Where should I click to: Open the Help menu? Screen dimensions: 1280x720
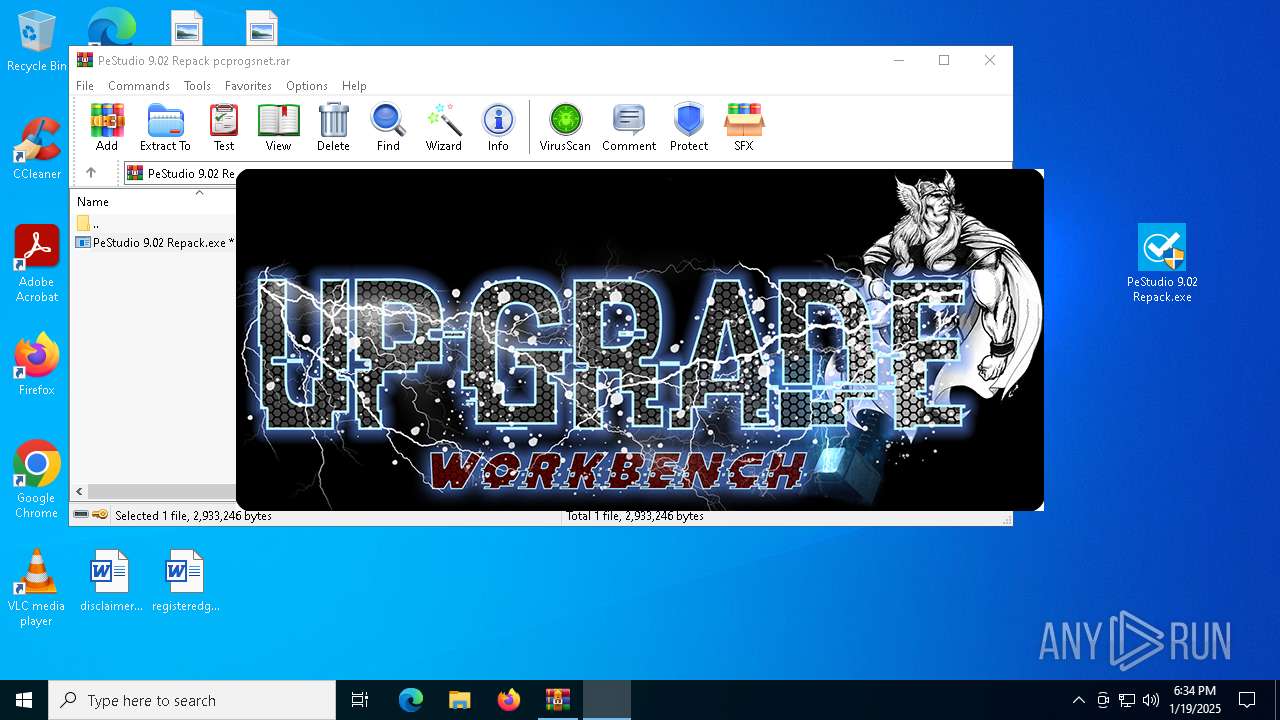coord(354,86)
